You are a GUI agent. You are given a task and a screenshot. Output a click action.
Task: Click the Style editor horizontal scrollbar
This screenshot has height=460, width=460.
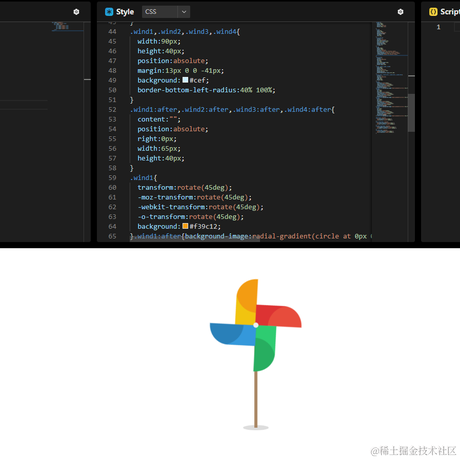click(x=195, y=240)
